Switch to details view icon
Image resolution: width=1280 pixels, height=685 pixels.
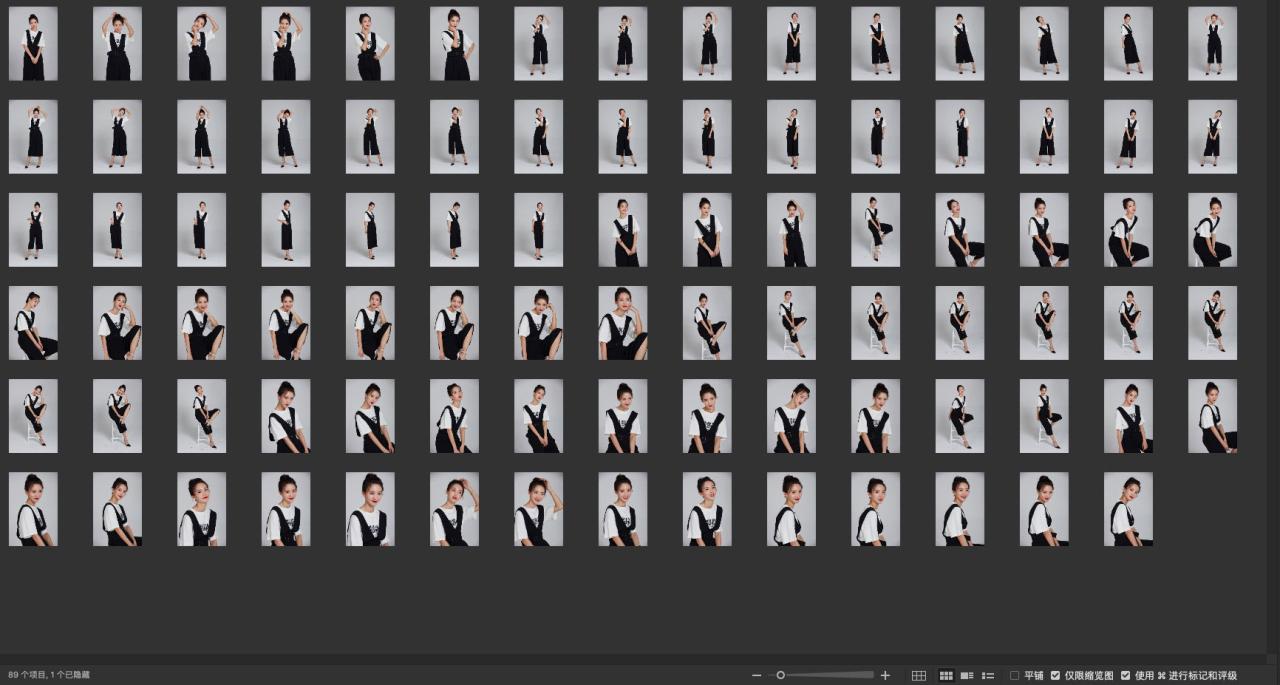click(x=967, y=676)
